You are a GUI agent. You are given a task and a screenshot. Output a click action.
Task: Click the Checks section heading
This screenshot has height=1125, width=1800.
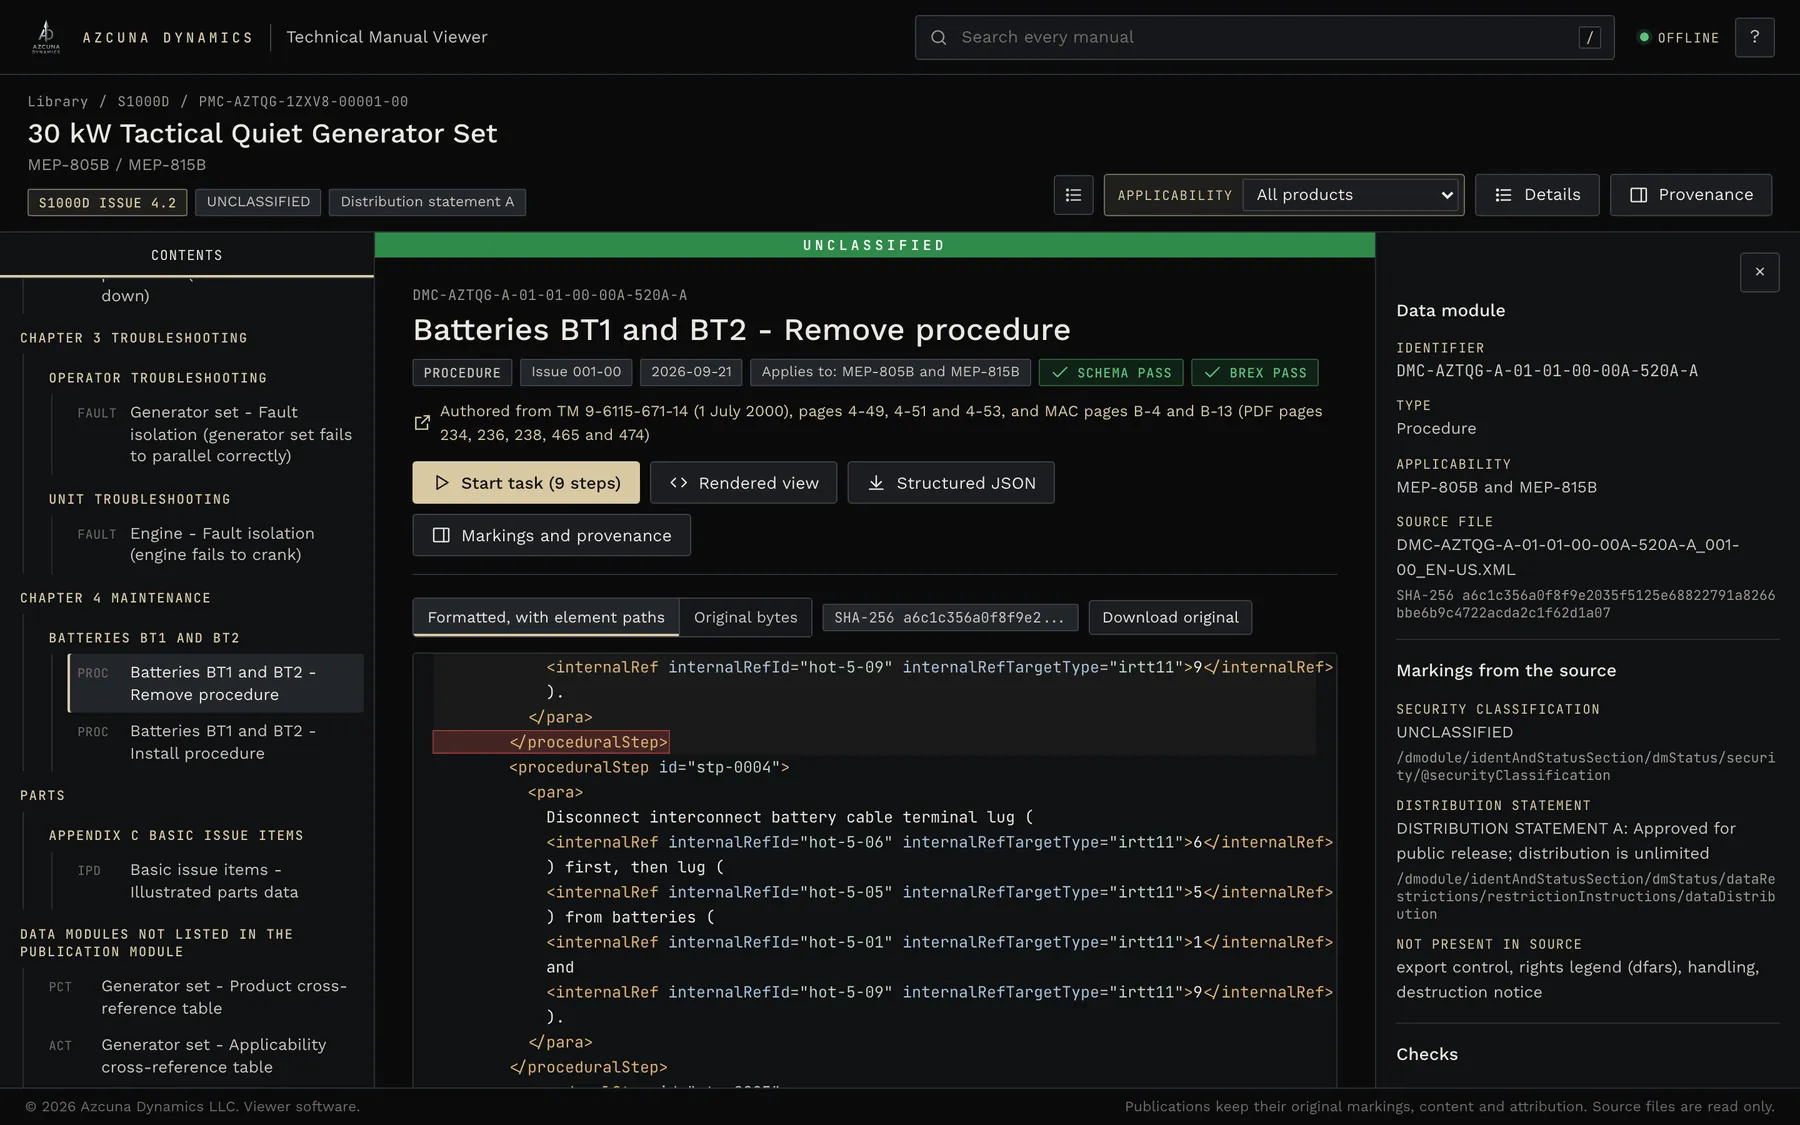coord(1427,1054)
